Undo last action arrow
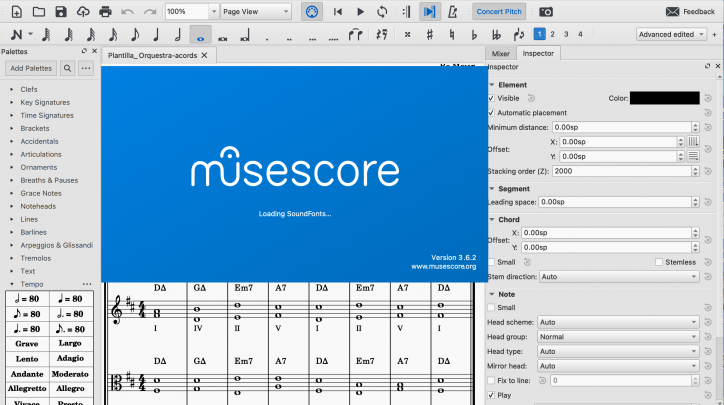This screenshot has width=724, height=405. (x=127, y=12)
